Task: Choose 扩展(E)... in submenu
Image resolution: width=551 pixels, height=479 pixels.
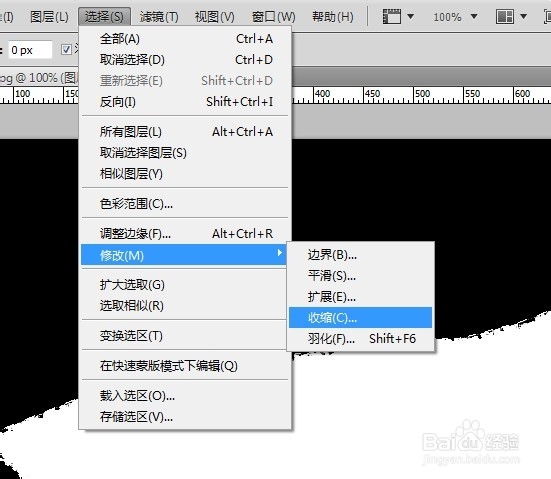Action: [361, 297]
